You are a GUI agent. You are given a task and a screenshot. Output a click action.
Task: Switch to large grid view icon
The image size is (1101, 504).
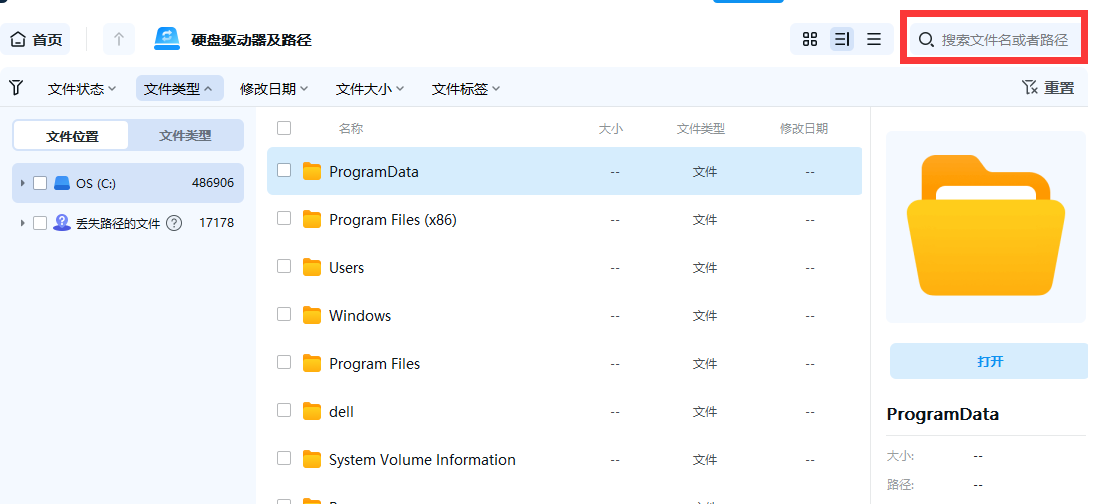[810, 39]
